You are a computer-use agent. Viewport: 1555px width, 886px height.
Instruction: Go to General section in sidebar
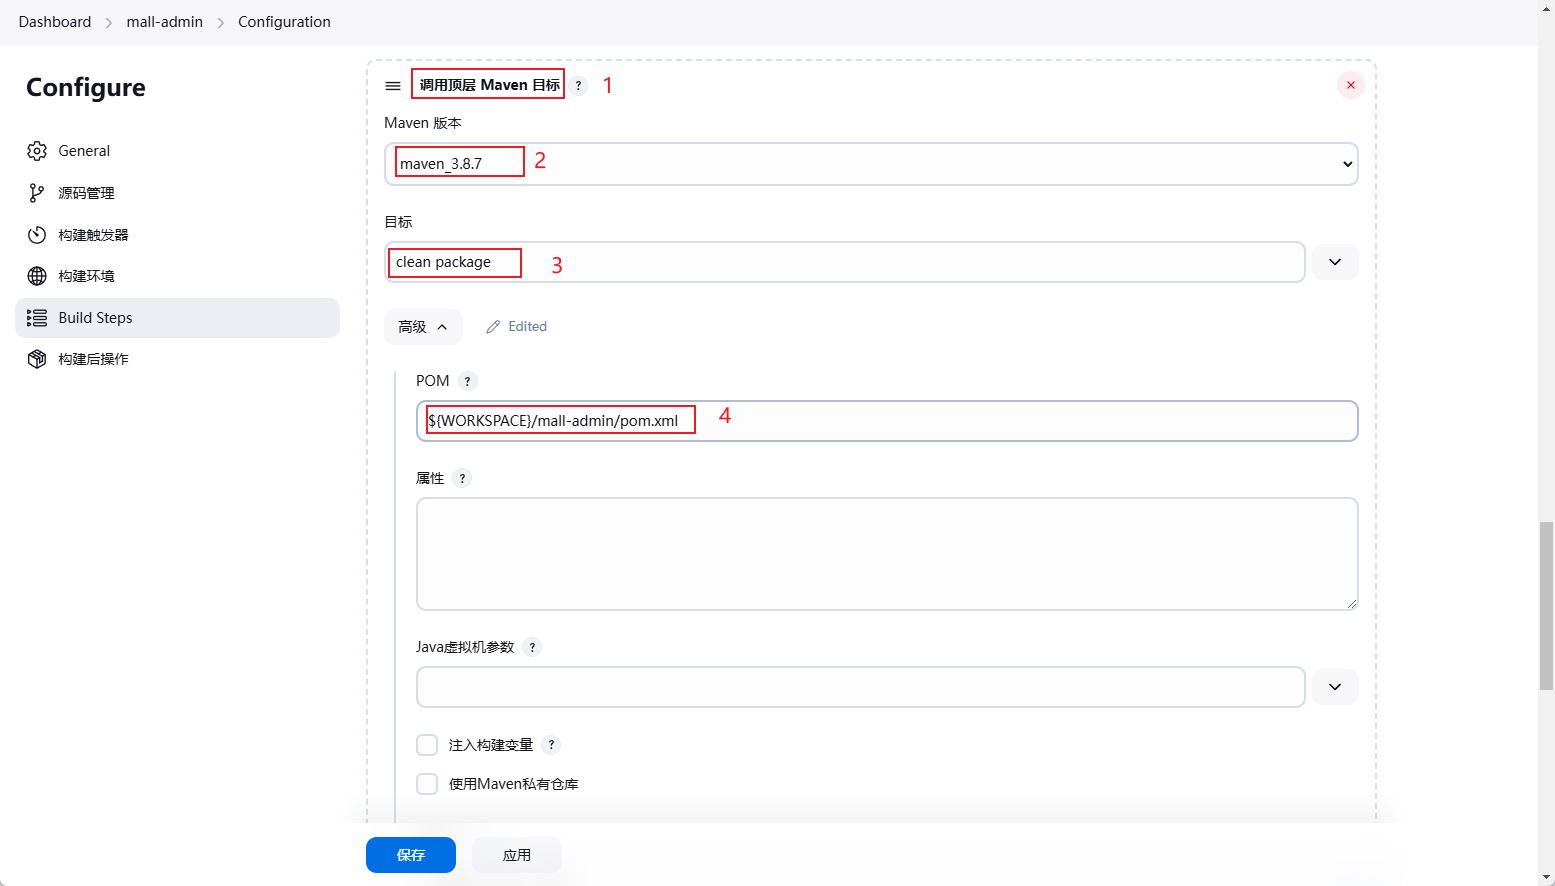click(x=84, y=151)
